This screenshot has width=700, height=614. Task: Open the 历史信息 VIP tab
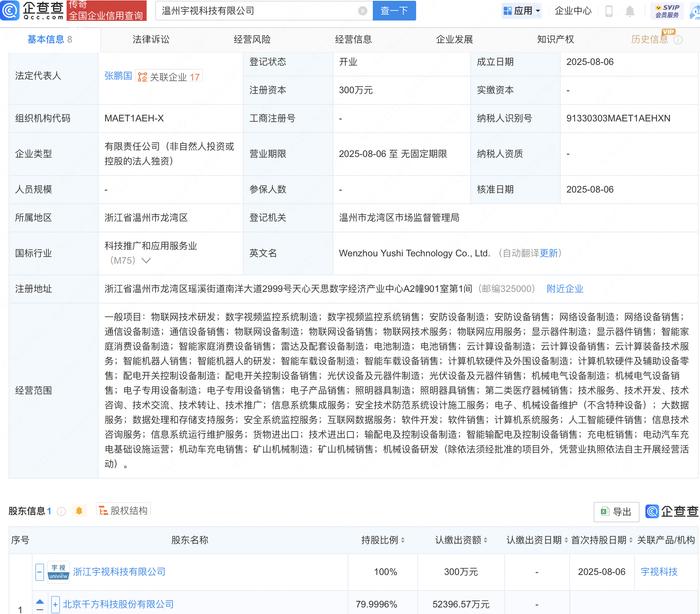[650, 39]
